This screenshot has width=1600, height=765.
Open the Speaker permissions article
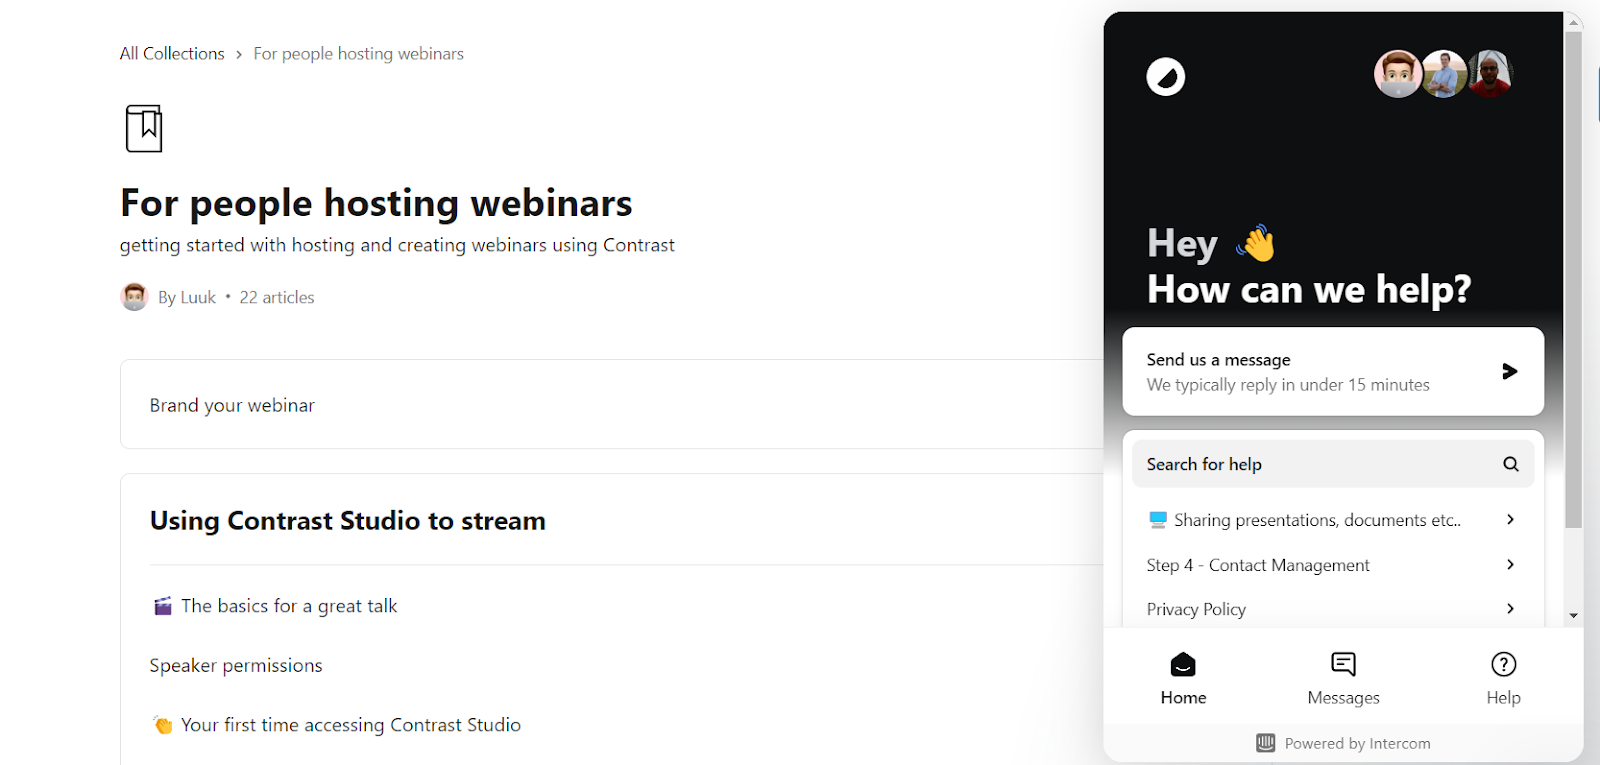point(236,665)
